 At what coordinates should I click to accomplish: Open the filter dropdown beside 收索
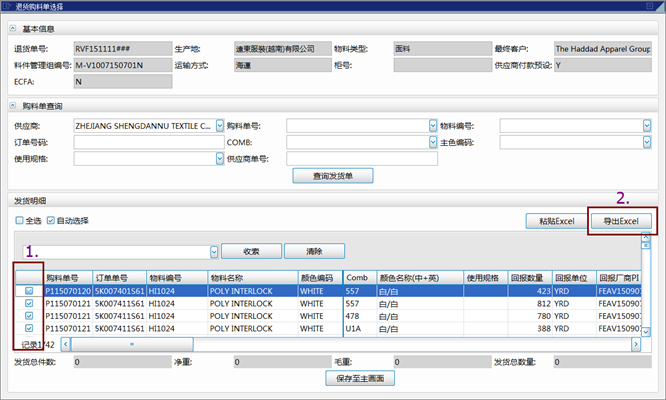[214, 251]
